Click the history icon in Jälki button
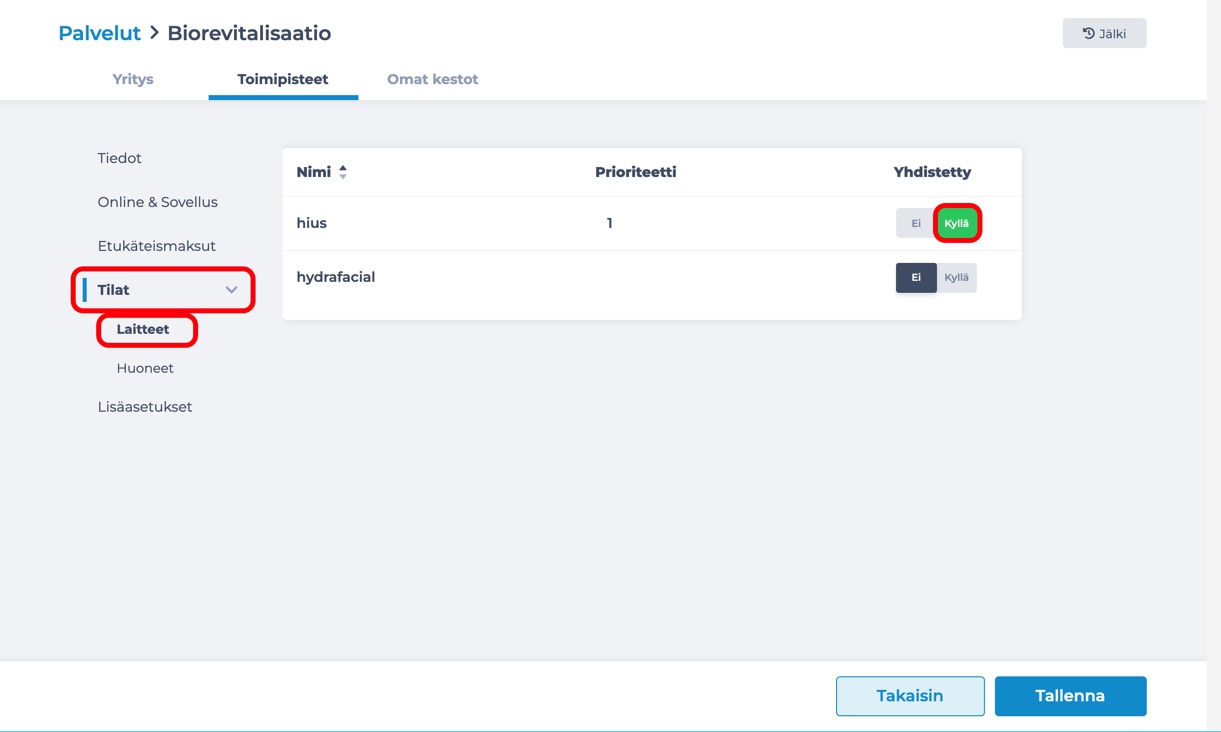 coord(1088,34)
